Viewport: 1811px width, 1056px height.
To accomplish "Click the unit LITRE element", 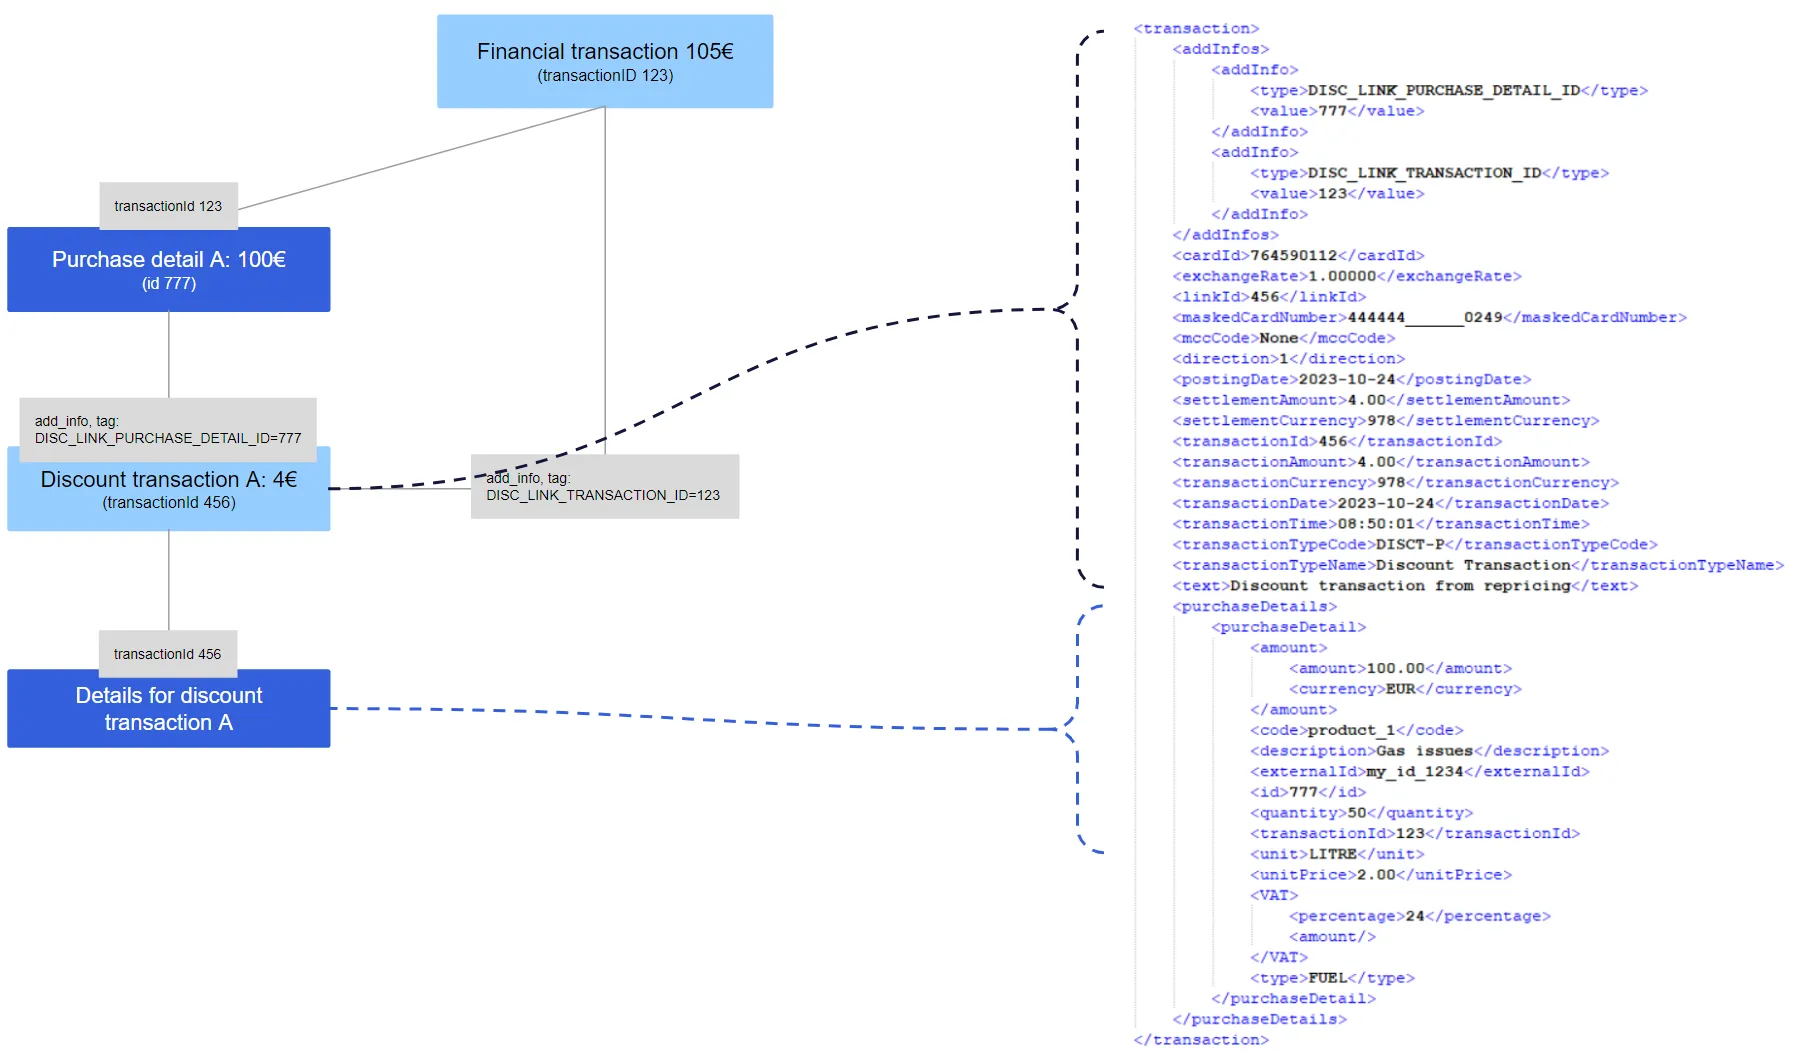I will click(x=1335, y=853).
